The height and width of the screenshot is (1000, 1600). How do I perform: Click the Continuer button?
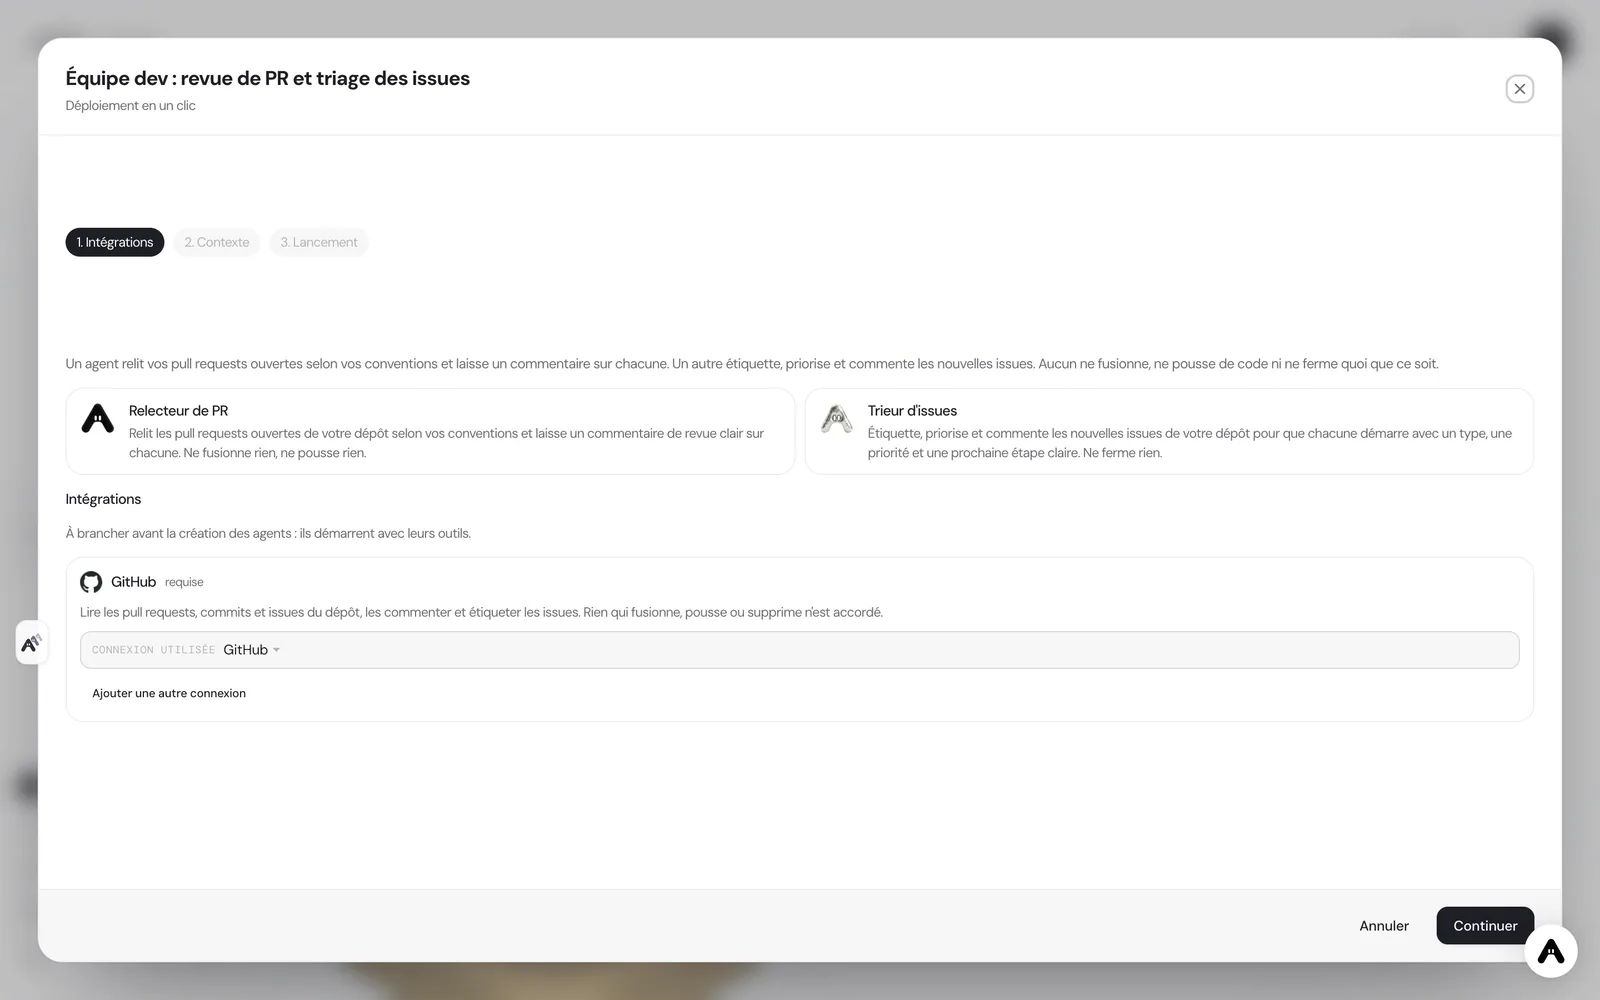click(1485, 926)
